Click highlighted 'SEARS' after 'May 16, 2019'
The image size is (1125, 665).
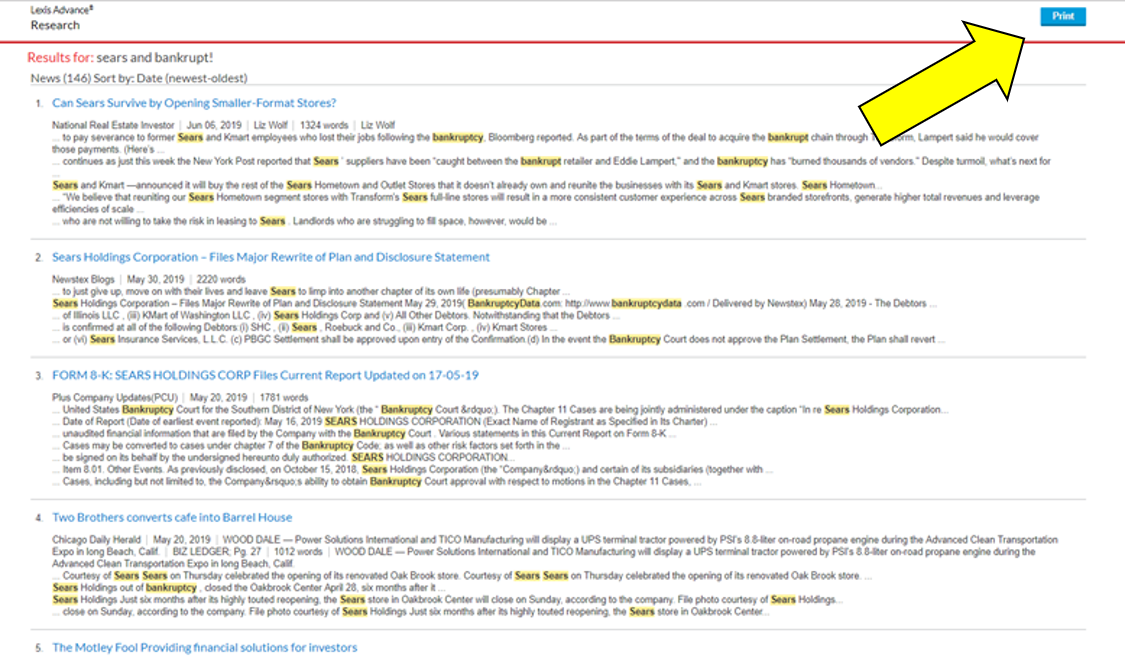[341, 421]
